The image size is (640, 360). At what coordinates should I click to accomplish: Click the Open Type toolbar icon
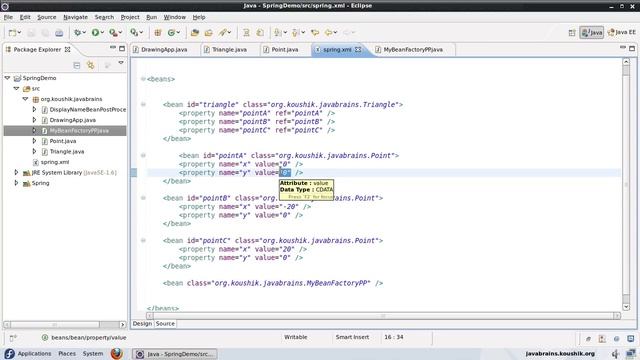coord(195,33)
